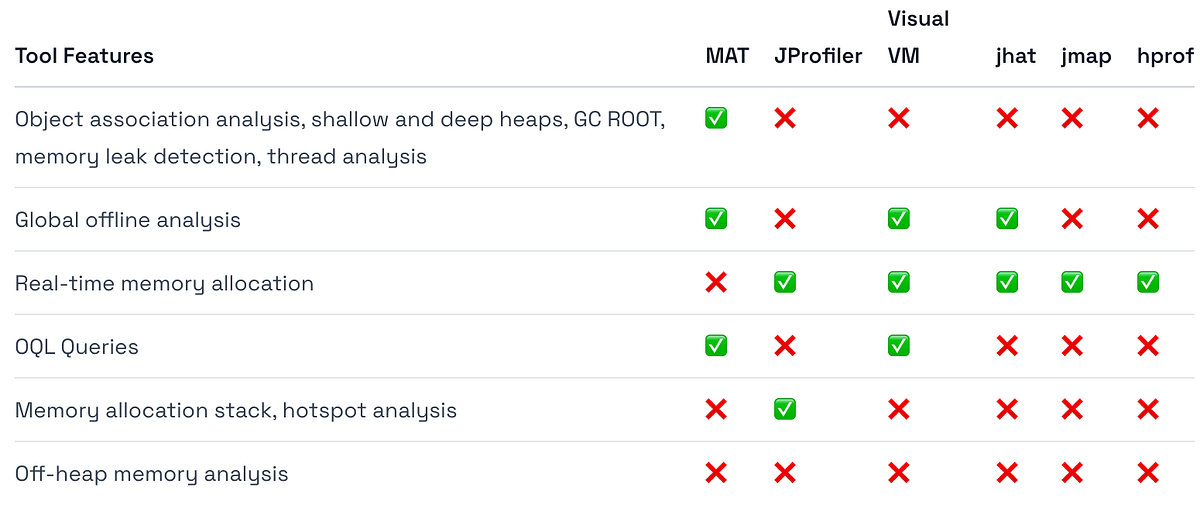1200x505 pixels.
Task: Click jmap green check for Real-time memory allocation
Action: (x=1071, y=283)
